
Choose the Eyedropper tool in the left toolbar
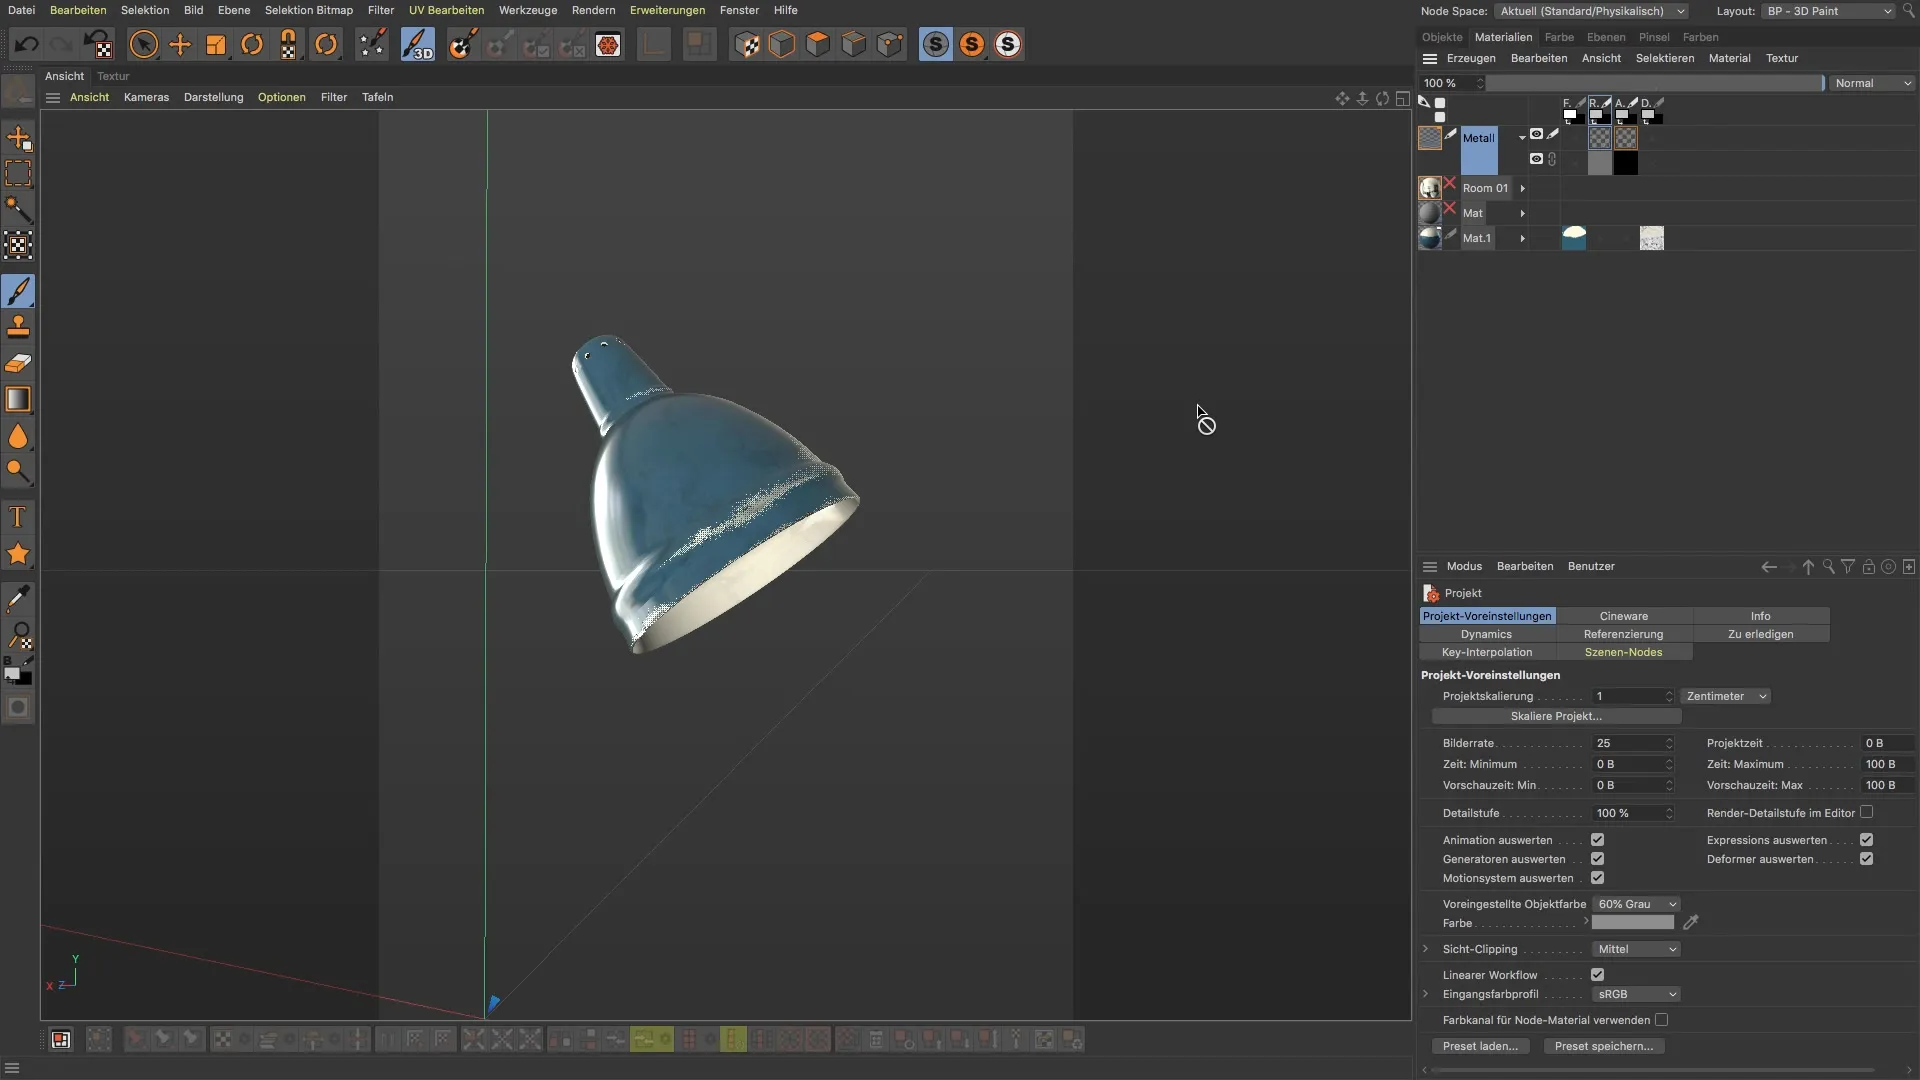click(x=18, y=599)
